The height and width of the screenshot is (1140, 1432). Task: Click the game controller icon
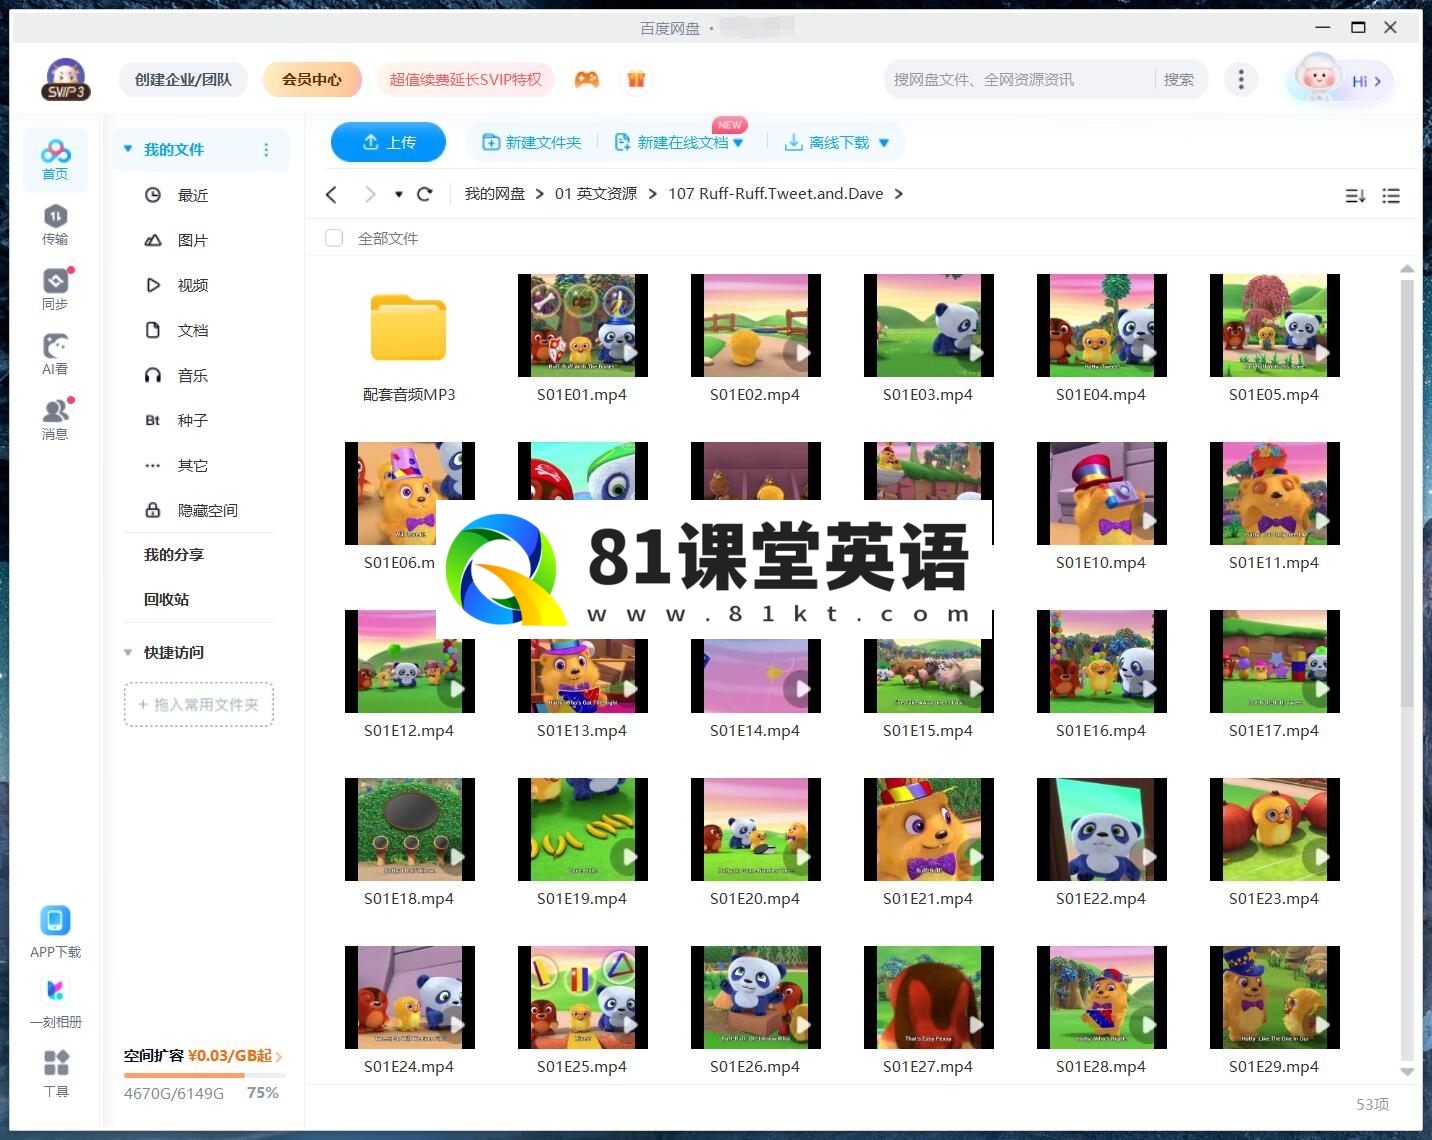point(587,80)
